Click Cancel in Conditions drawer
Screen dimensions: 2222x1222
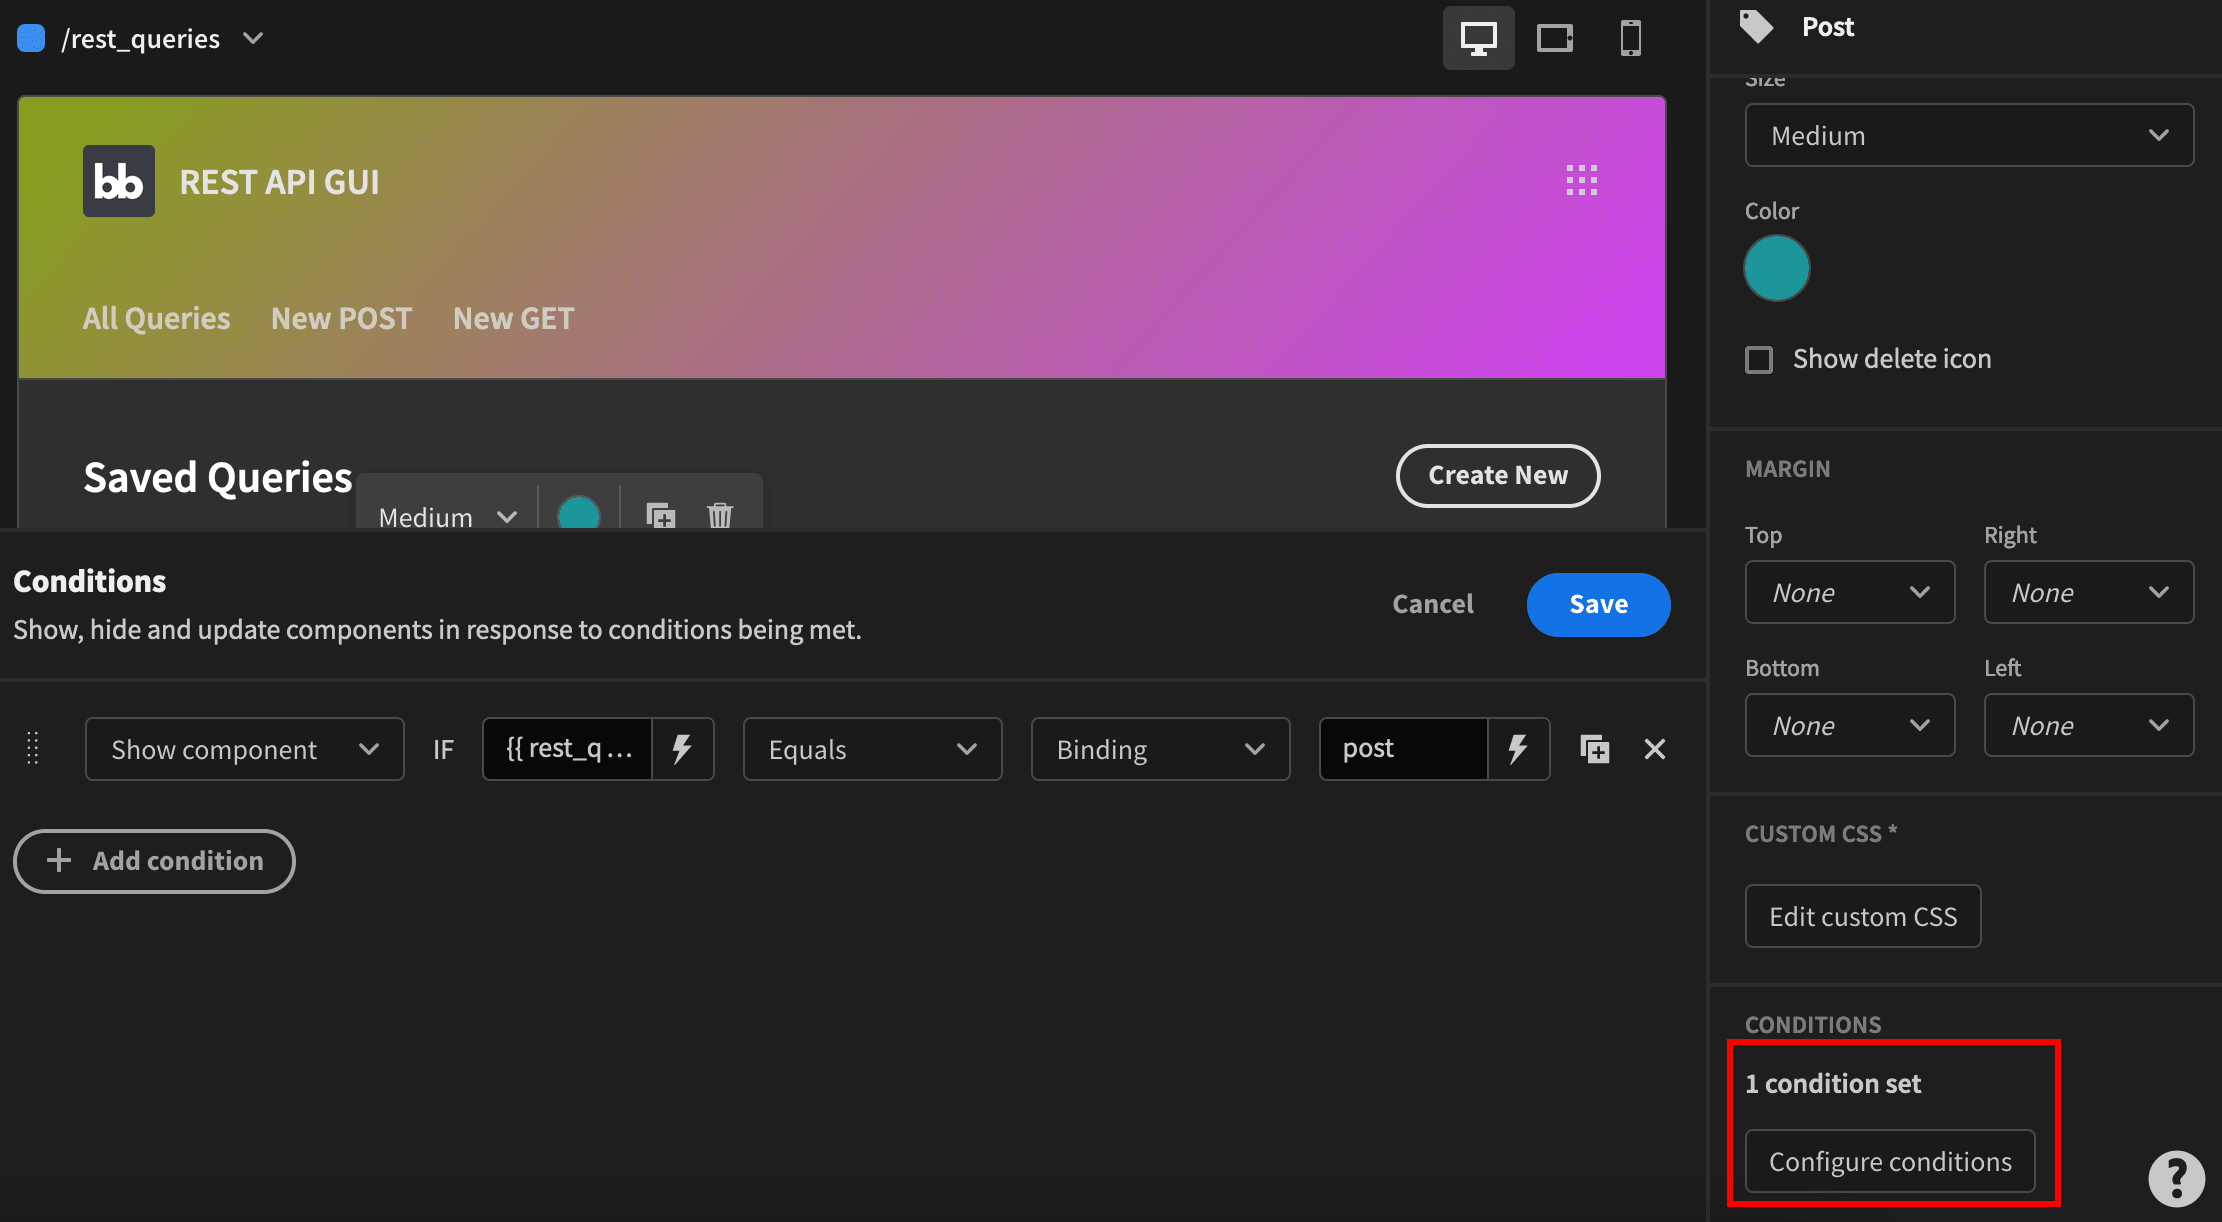(1433, 604)
